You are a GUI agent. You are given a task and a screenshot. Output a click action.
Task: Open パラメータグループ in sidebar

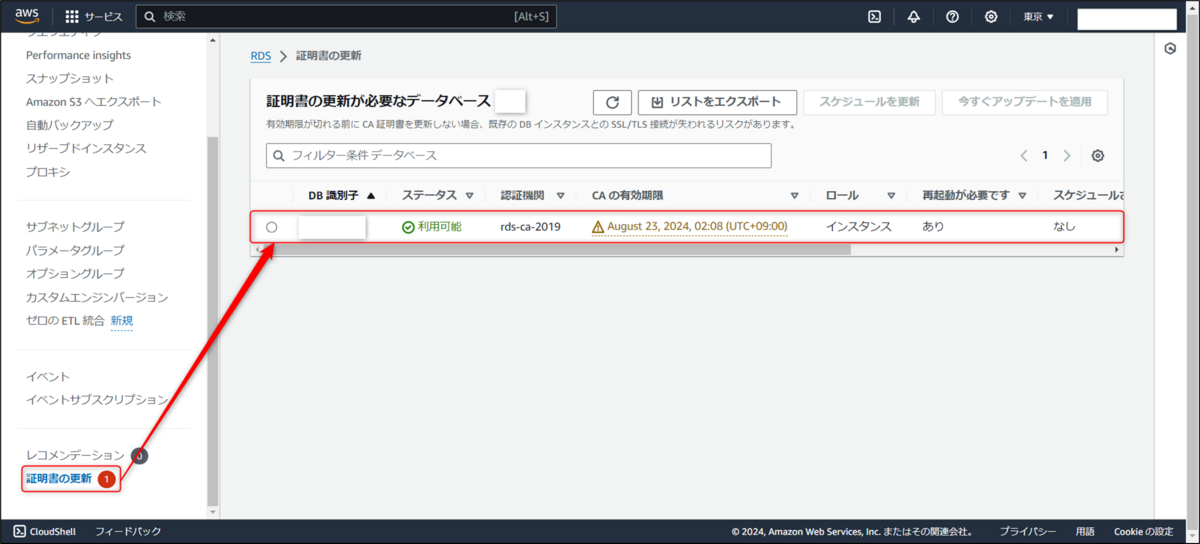coord(75,250)
